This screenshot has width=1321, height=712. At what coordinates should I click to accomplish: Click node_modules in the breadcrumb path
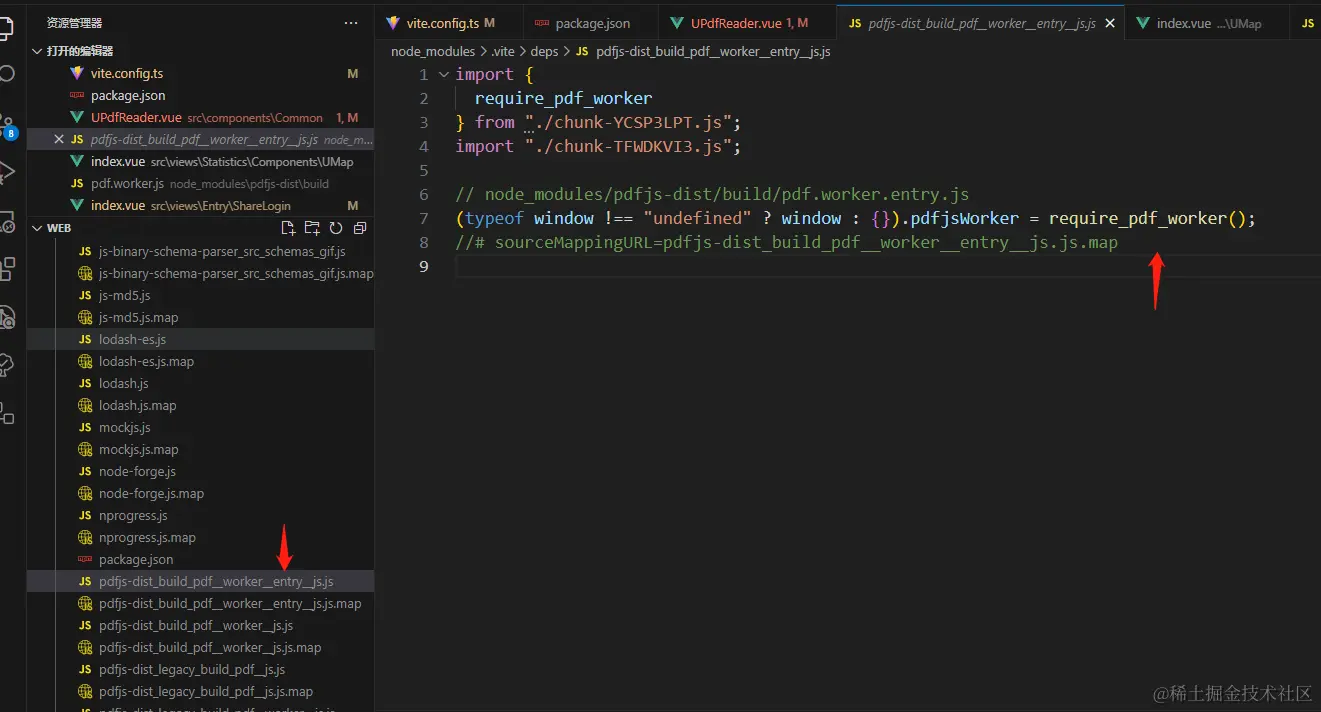tap(433, 51)
